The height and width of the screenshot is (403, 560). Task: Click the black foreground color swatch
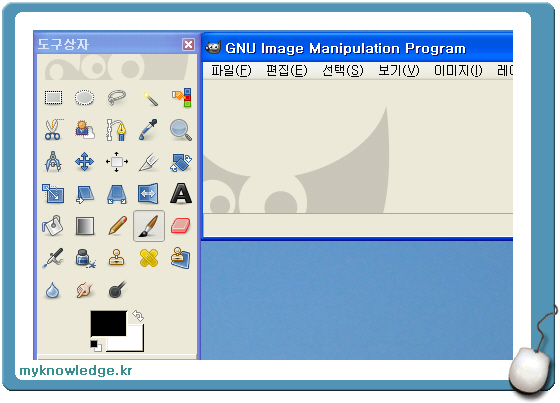pyautogui.click(x=108, y=323)
